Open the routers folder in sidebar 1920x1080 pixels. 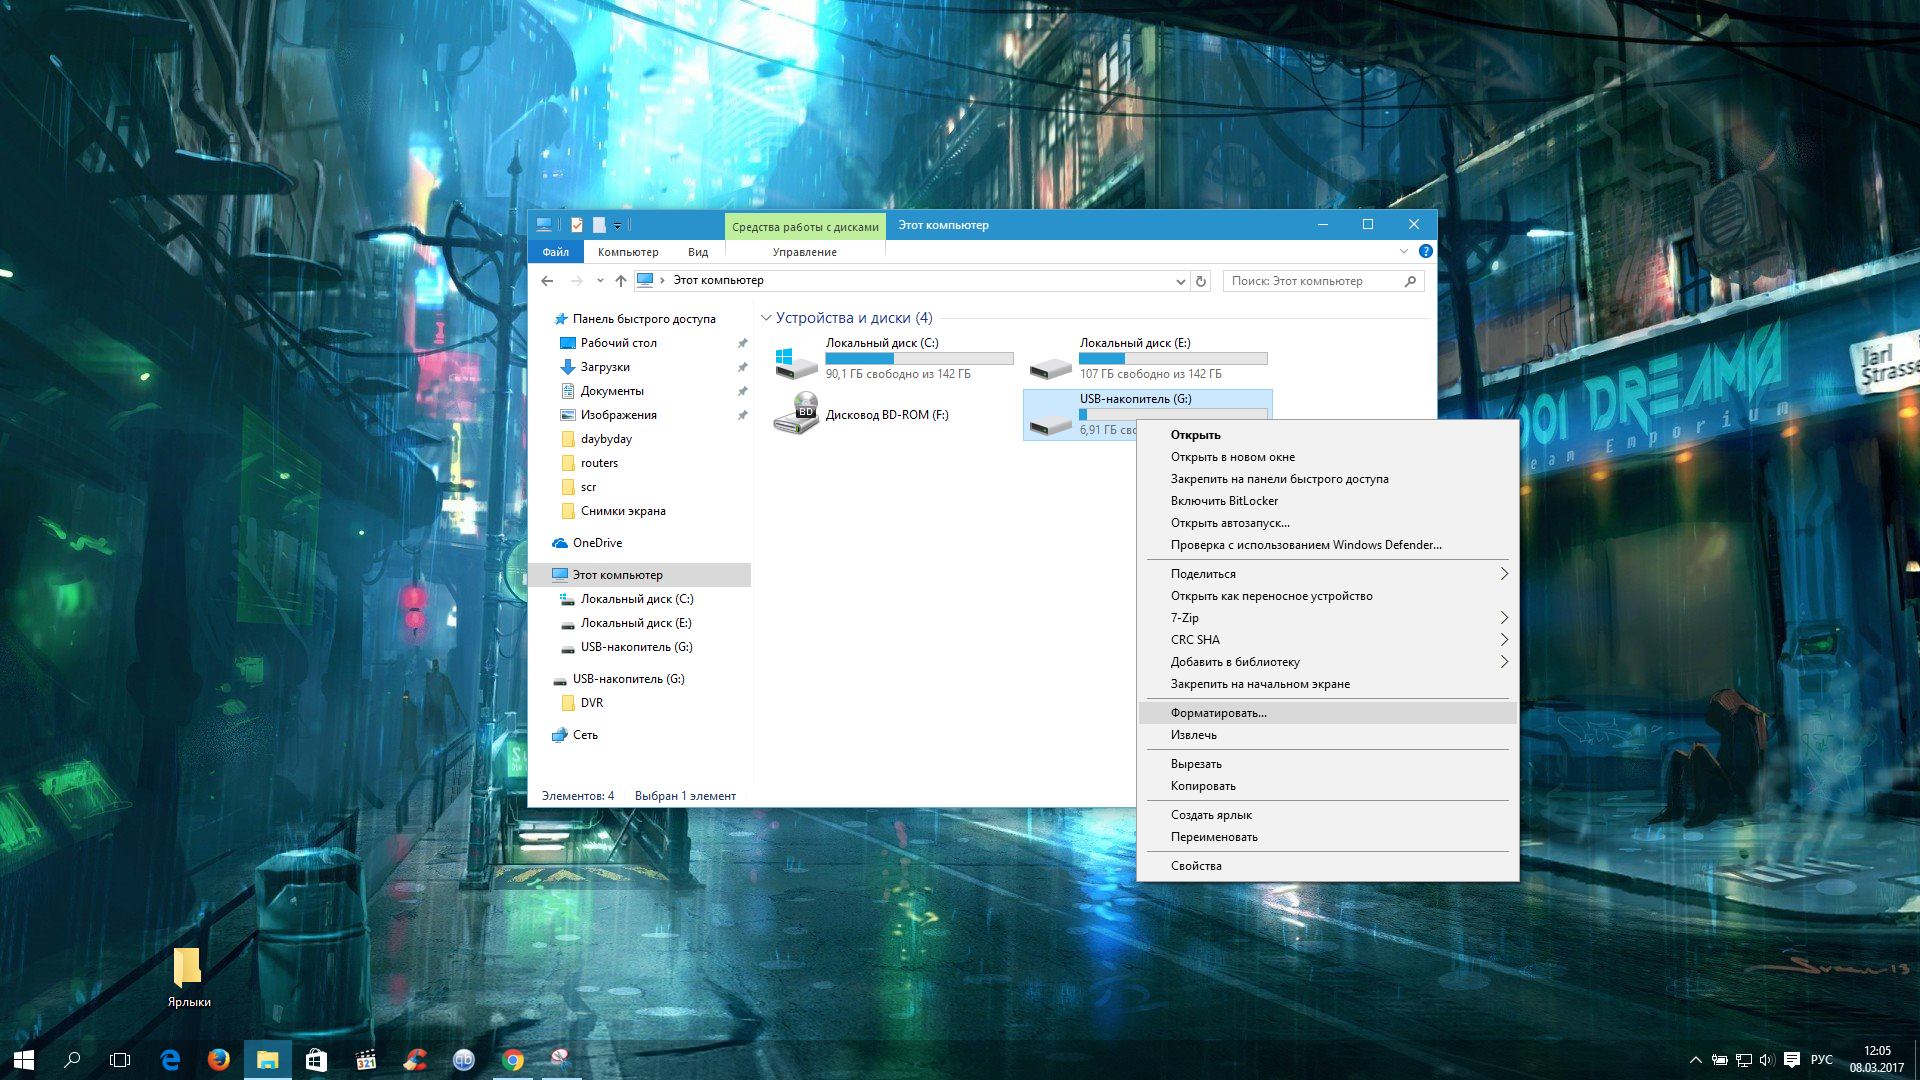pos(599,463)
